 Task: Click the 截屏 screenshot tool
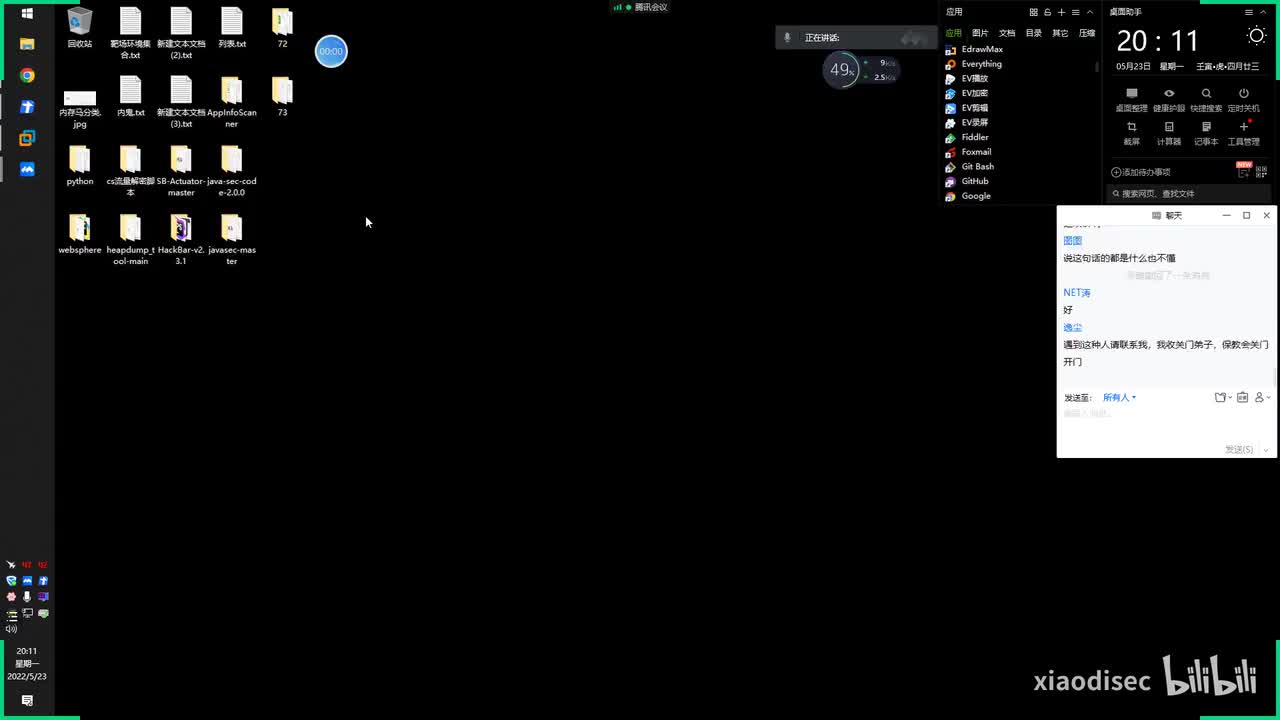pyautogui.click(x=1131, y=133)
